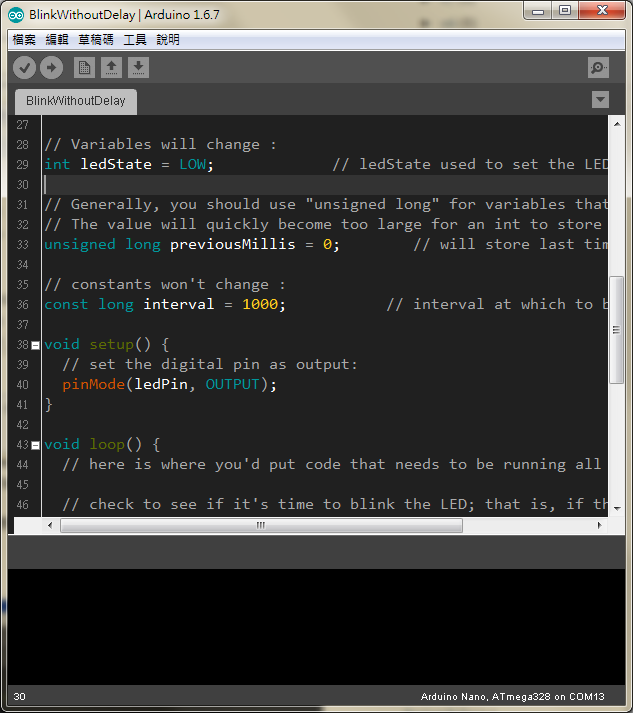Click the vertical scrollbar thumb
The width and height of the screenshot is (633, 713).
(x=617, y=330)
